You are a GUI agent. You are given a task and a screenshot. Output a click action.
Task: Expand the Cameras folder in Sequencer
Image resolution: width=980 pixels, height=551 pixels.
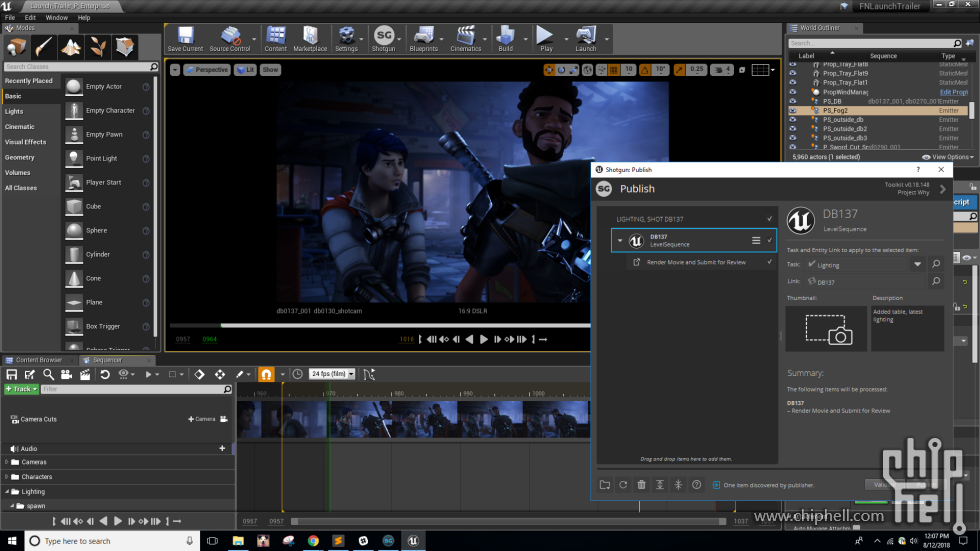7,462
